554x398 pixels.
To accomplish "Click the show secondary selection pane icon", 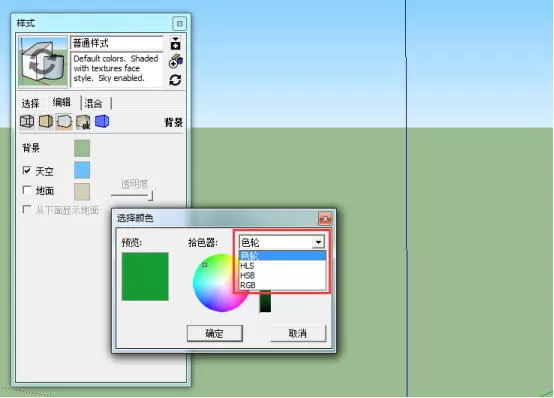I will coord(175,43).
